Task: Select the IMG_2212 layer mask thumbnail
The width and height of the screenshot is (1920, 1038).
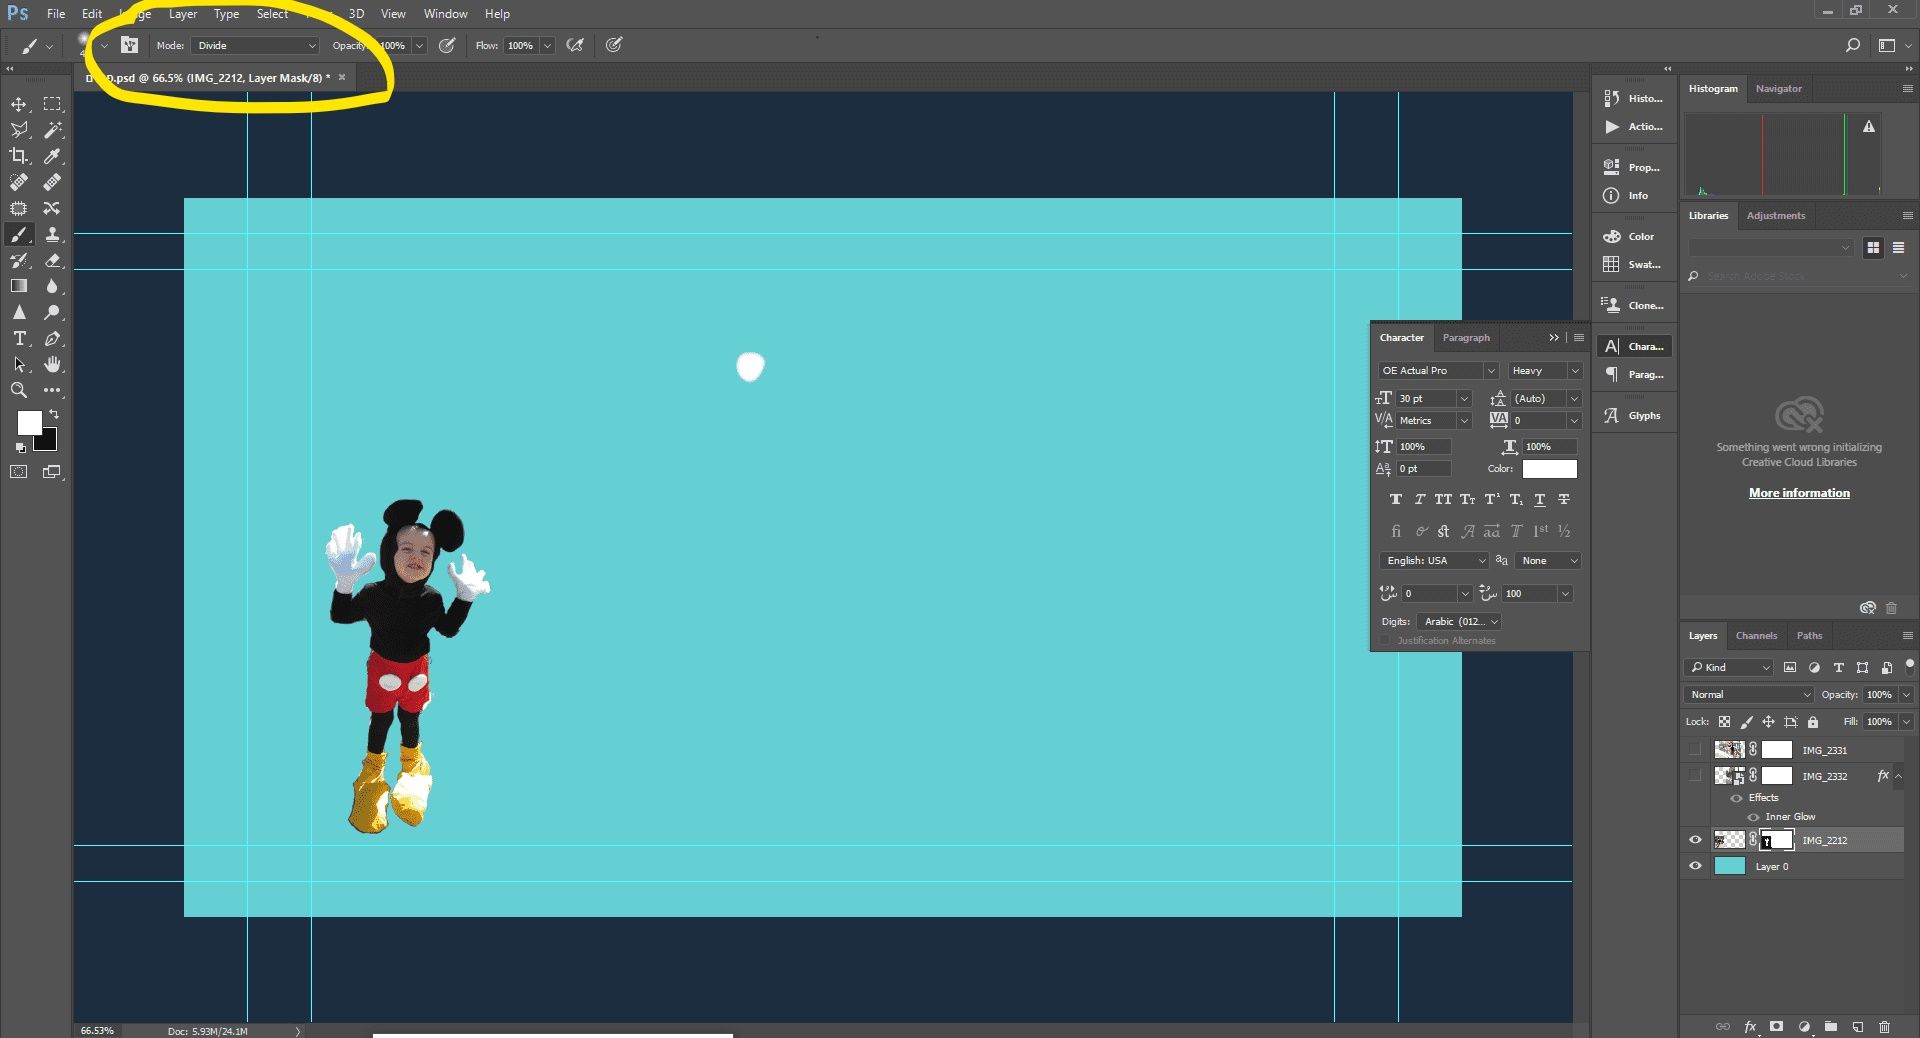Action: (1777, 840)
